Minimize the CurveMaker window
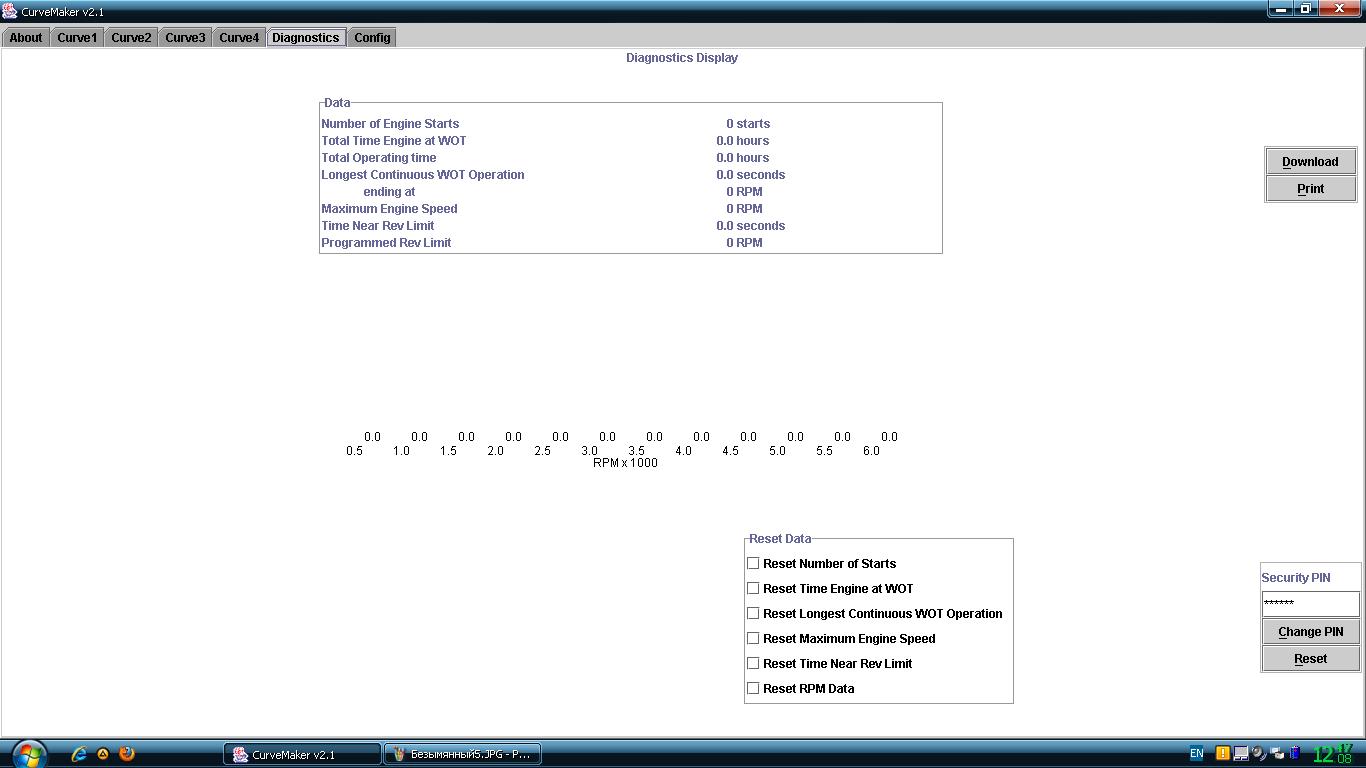 coord(1281,9)
